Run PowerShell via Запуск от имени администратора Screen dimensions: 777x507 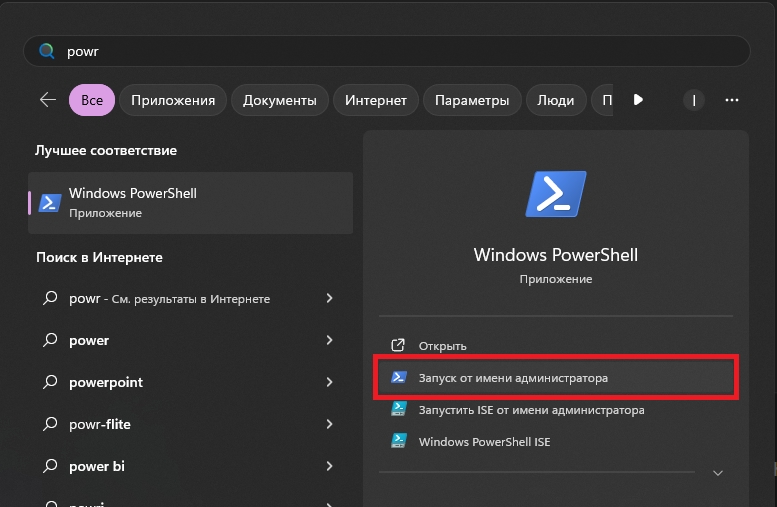pos(513,378)
